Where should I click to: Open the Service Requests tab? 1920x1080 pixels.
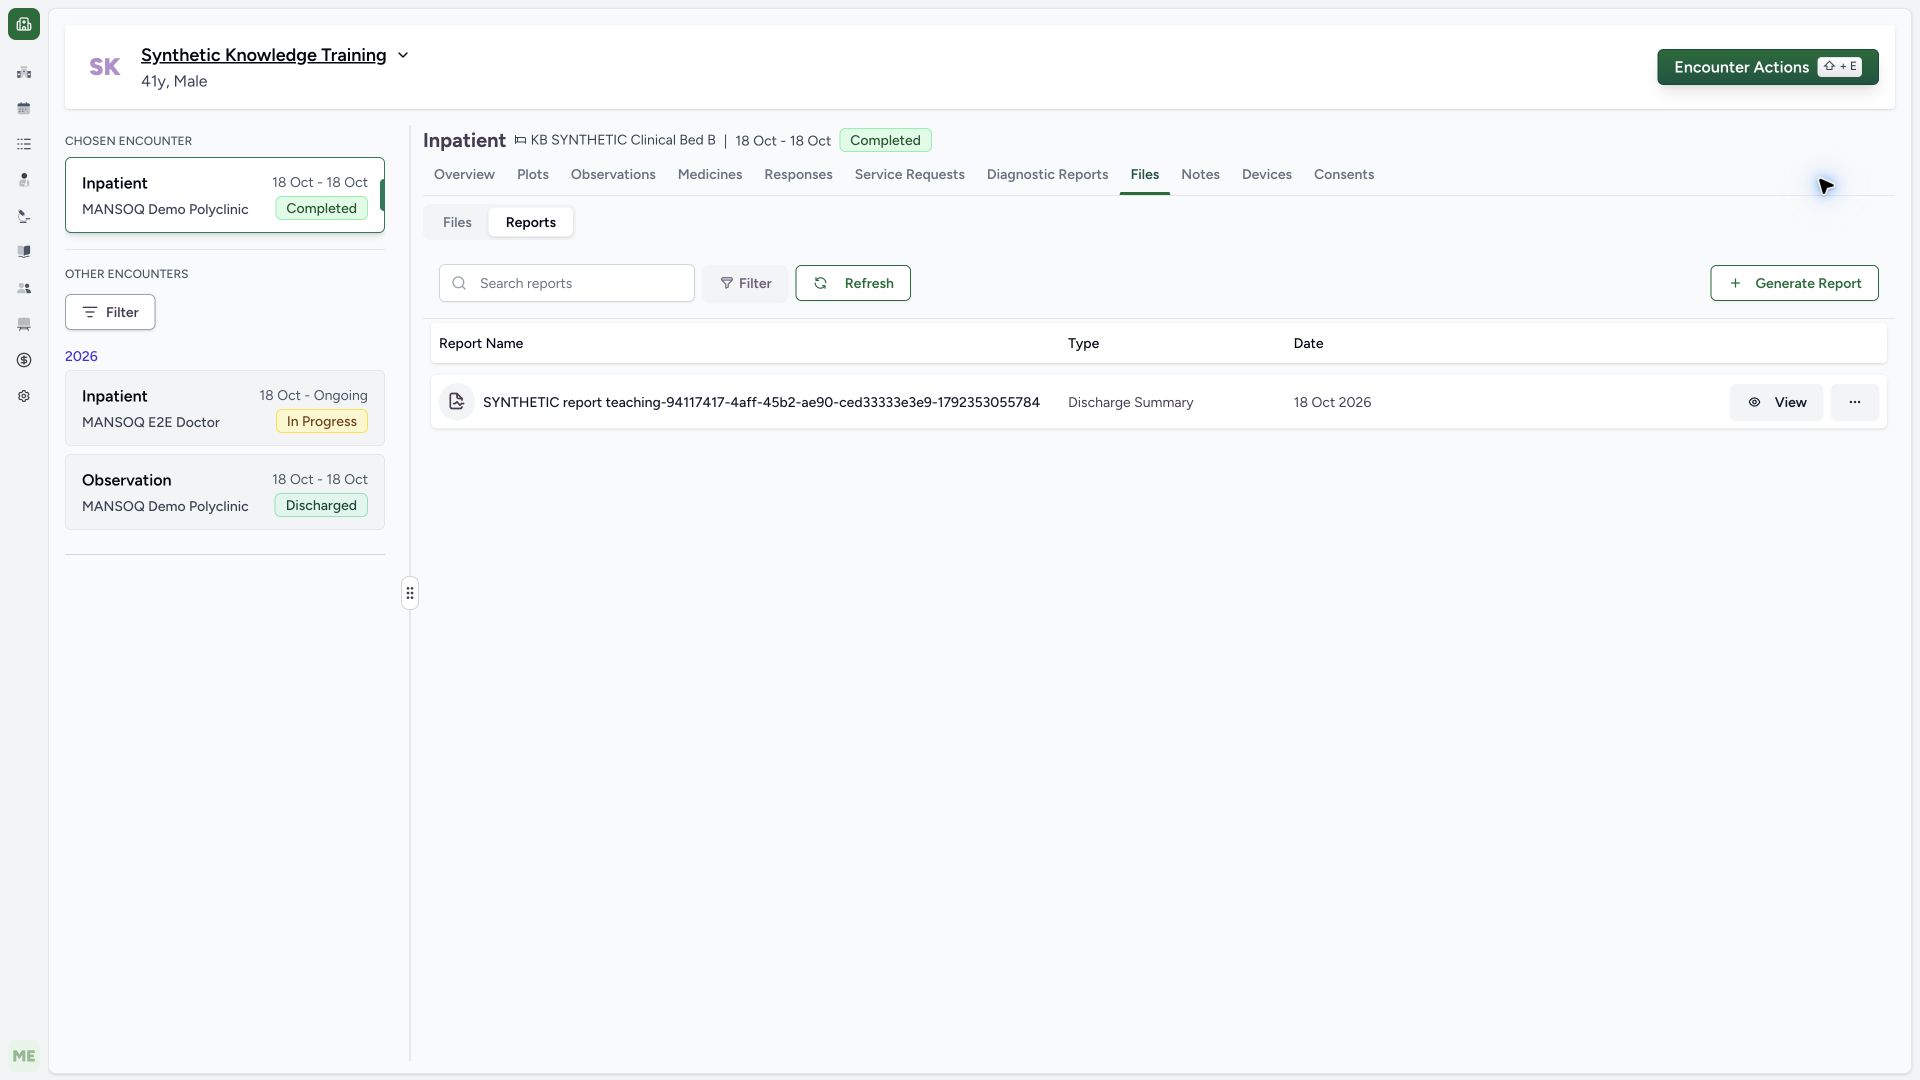point(909,174)
